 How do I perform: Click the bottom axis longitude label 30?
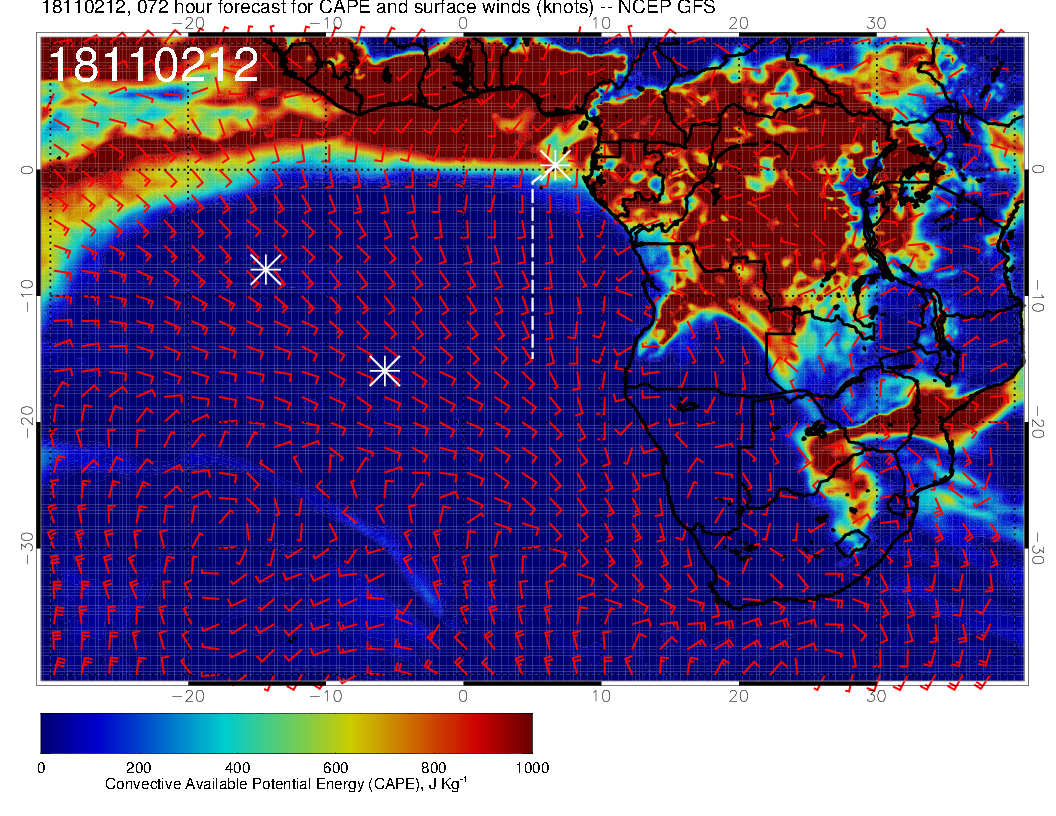tap(876, 696)
